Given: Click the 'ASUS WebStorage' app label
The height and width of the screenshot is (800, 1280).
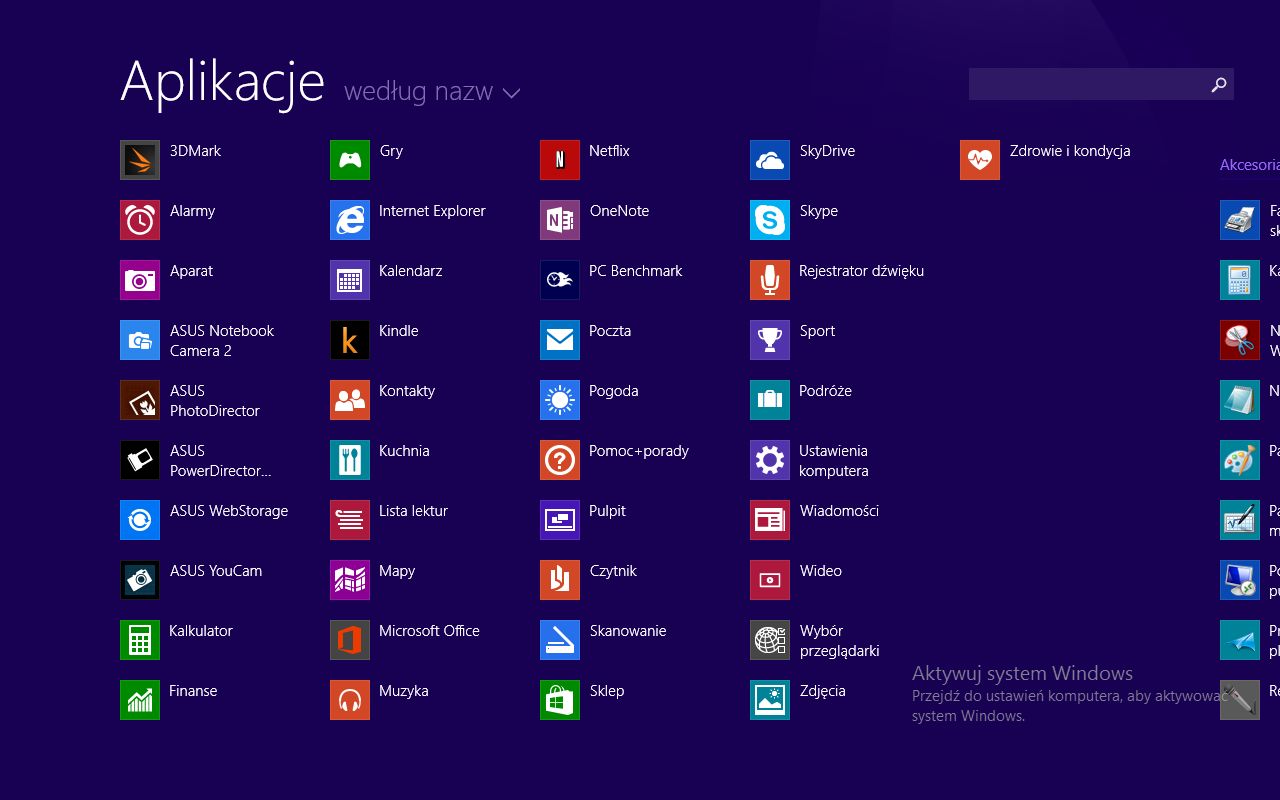Looking at the screenshot, I should click(x=229, y=511).
